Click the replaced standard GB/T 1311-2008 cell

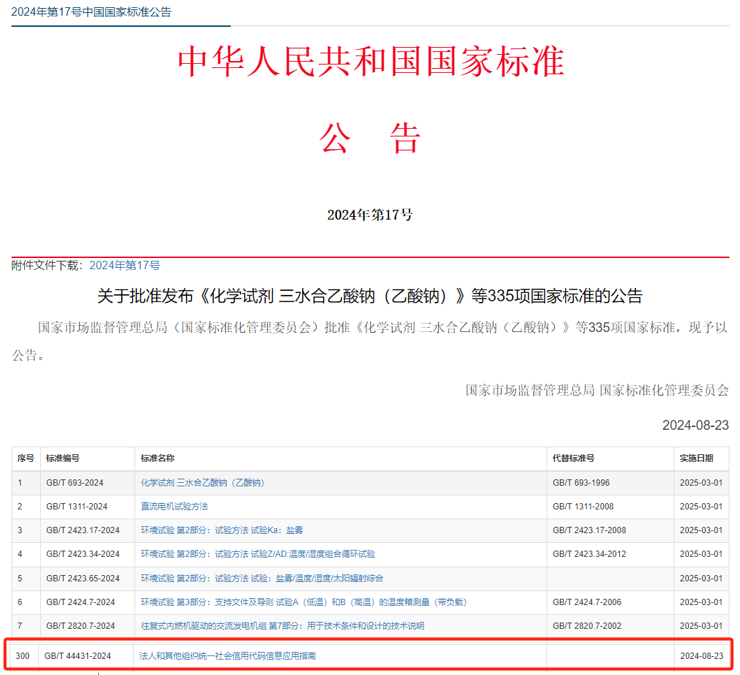point(586,507)
